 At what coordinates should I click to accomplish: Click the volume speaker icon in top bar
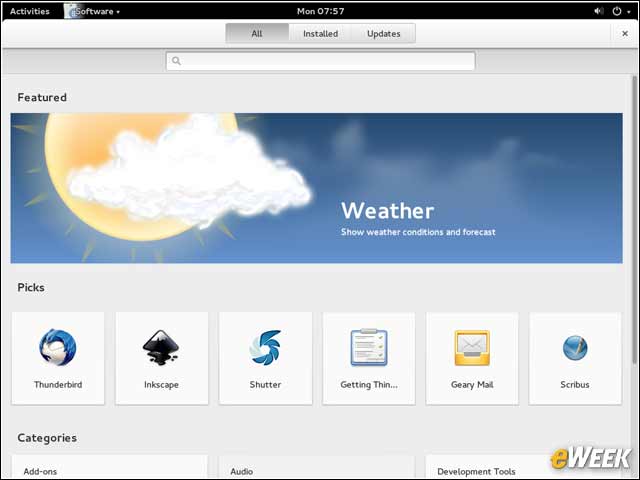598,11
